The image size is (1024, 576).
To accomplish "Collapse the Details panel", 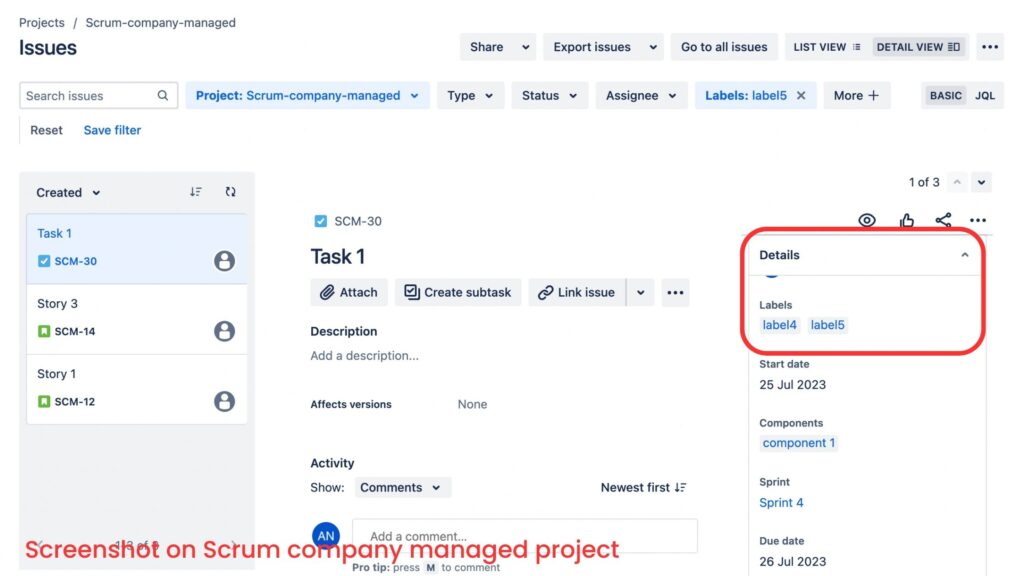I will click(965, 255).
